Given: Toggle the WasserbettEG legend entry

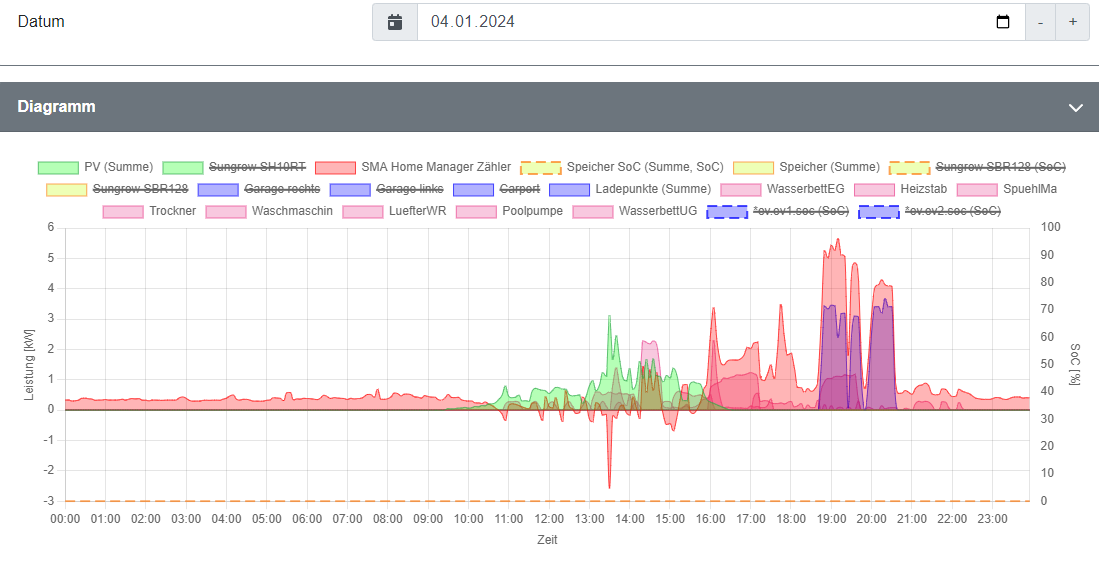Looking at the screenshot, I should 805,189.
